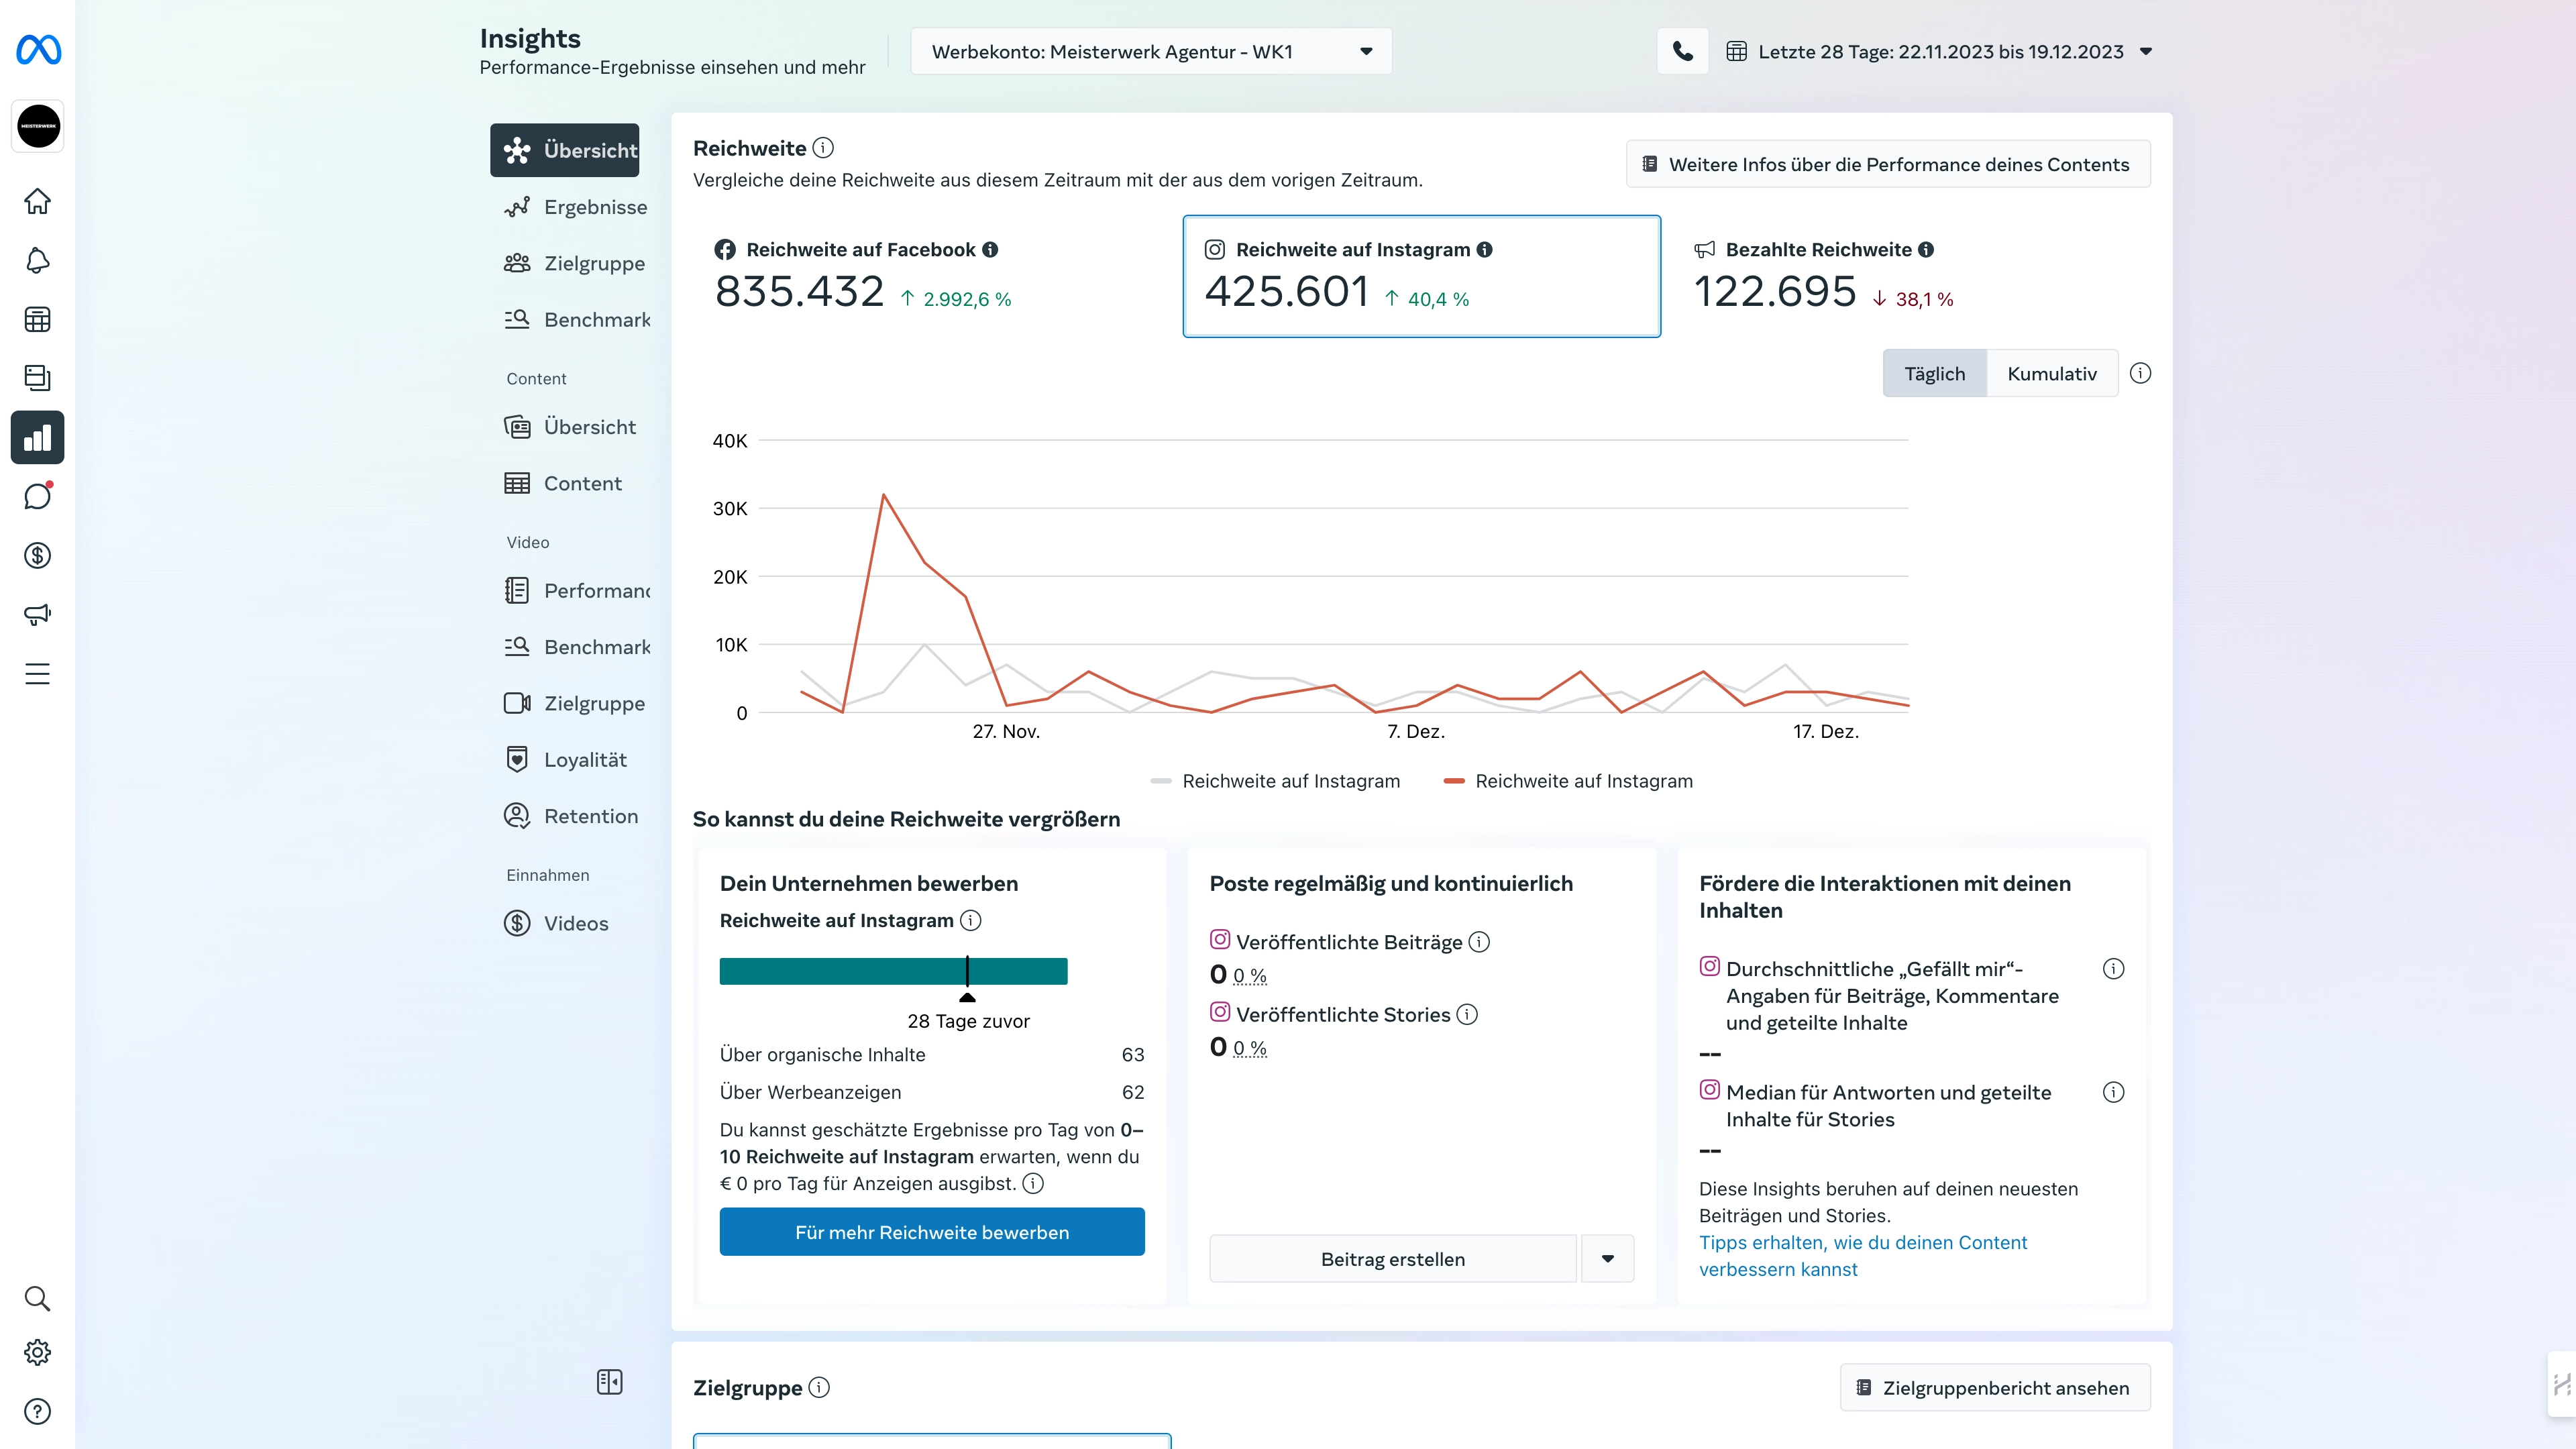Click Für mehr Reichweite bewerben button

tap(932, 1231)
